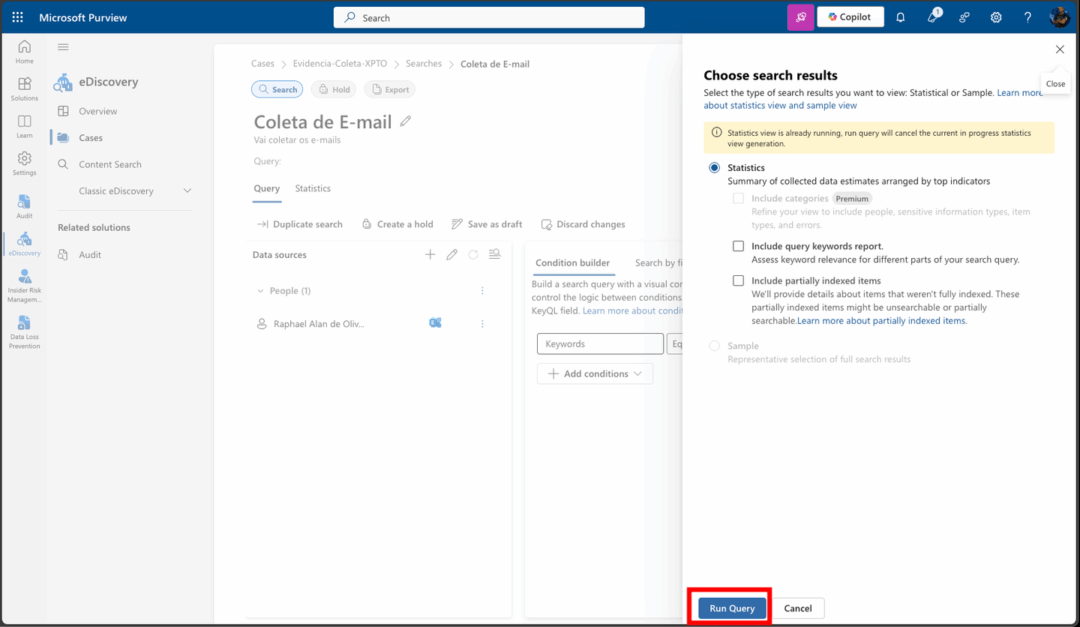Add a data source with the plus icon

(430, 254)
